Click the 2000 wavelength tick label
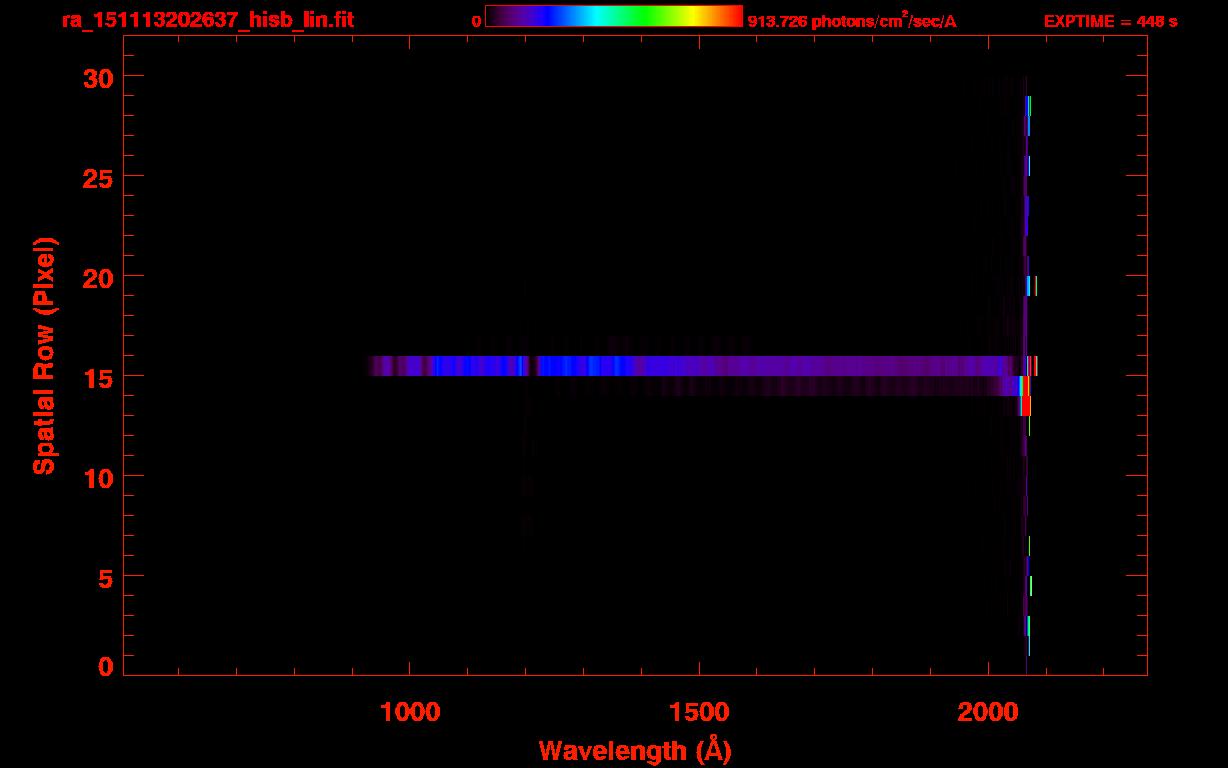1228x768 pixels. (987, 711)
